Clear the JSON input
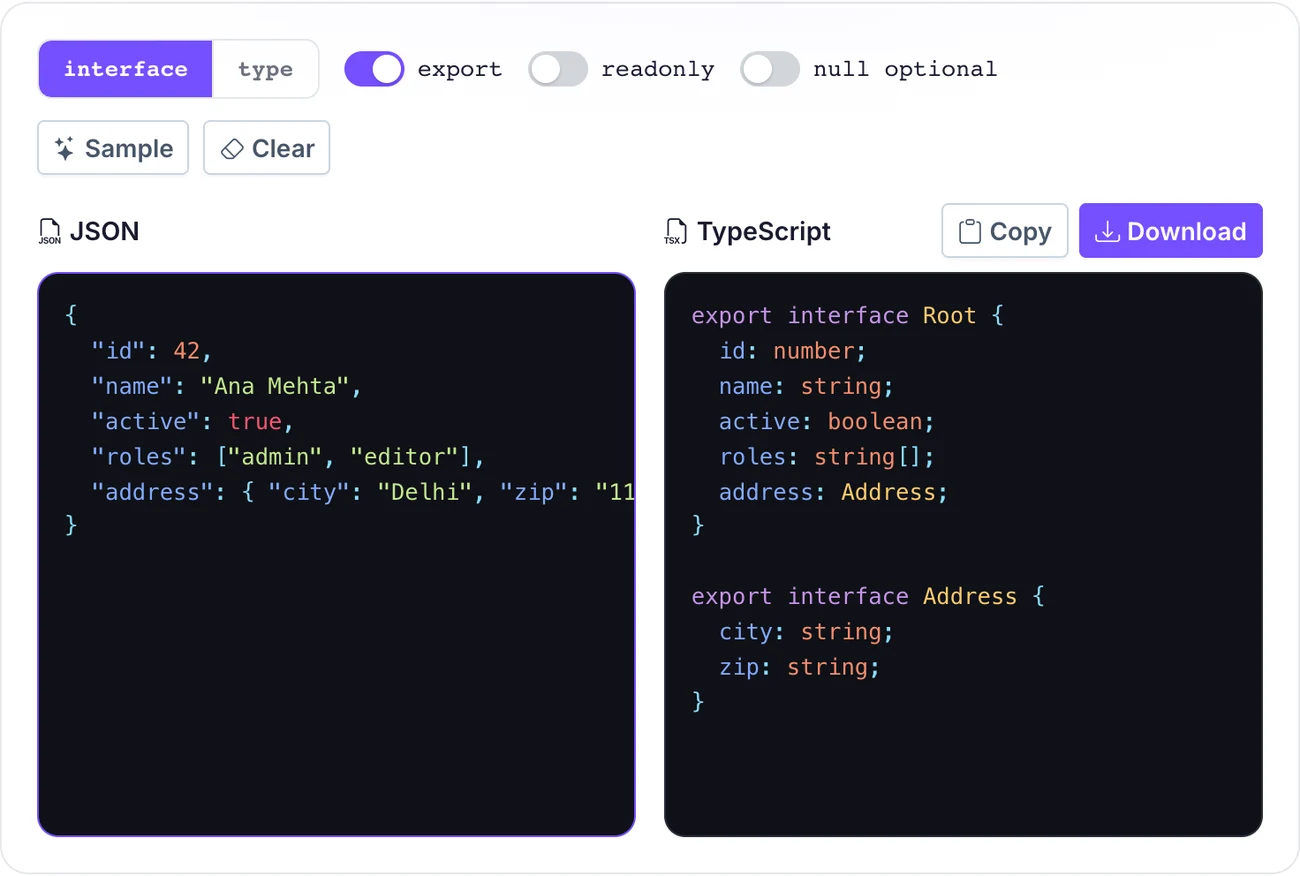Viewport: 1300px width, 876px height. click(266, 148)
